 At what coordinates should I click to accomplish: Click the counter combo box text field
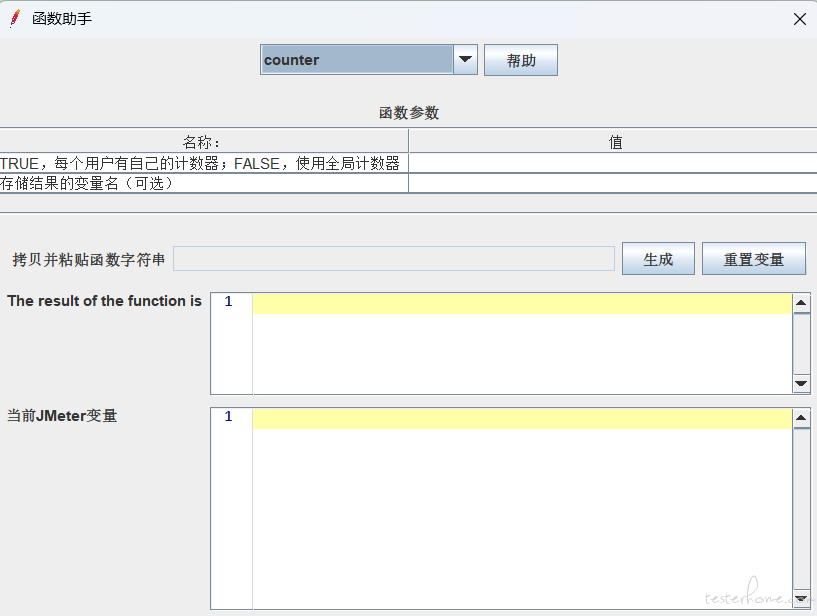click(x=357, y=60)
